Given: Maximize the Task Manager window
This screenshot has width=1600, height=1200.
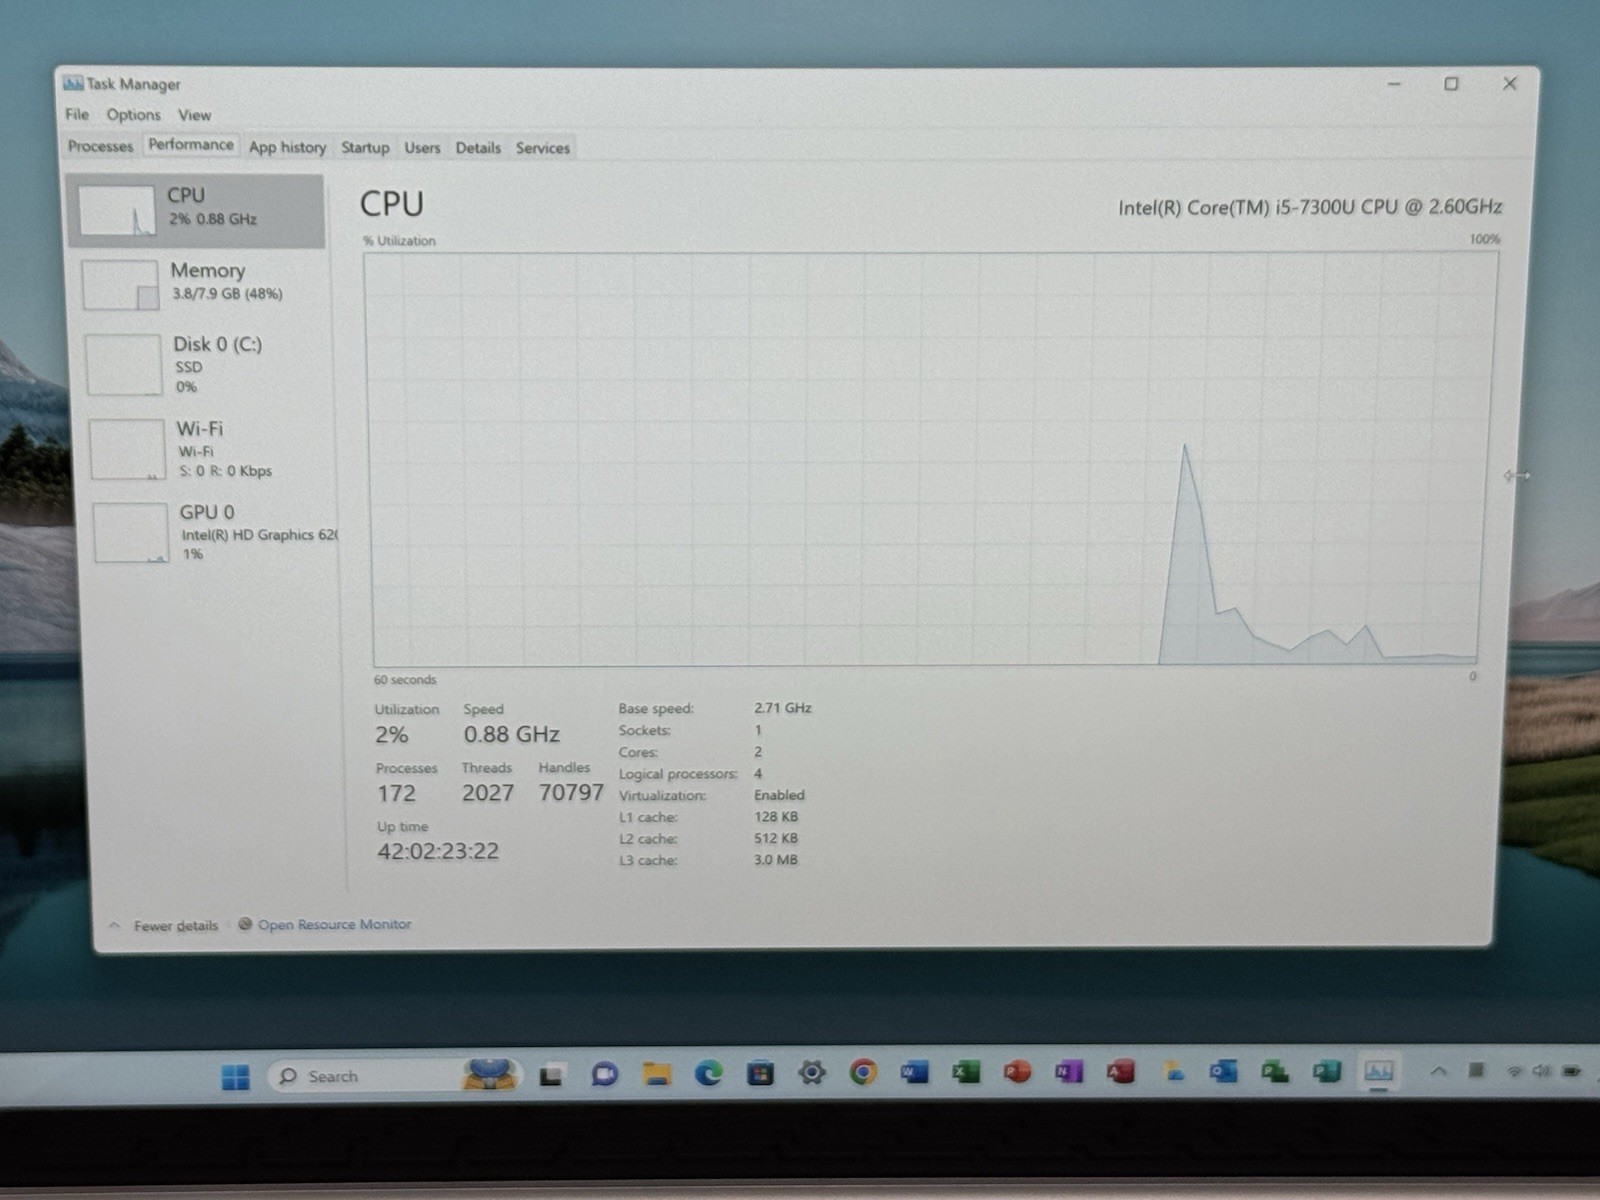Looking at the screenshot, I should click(x=1451, y=84).
